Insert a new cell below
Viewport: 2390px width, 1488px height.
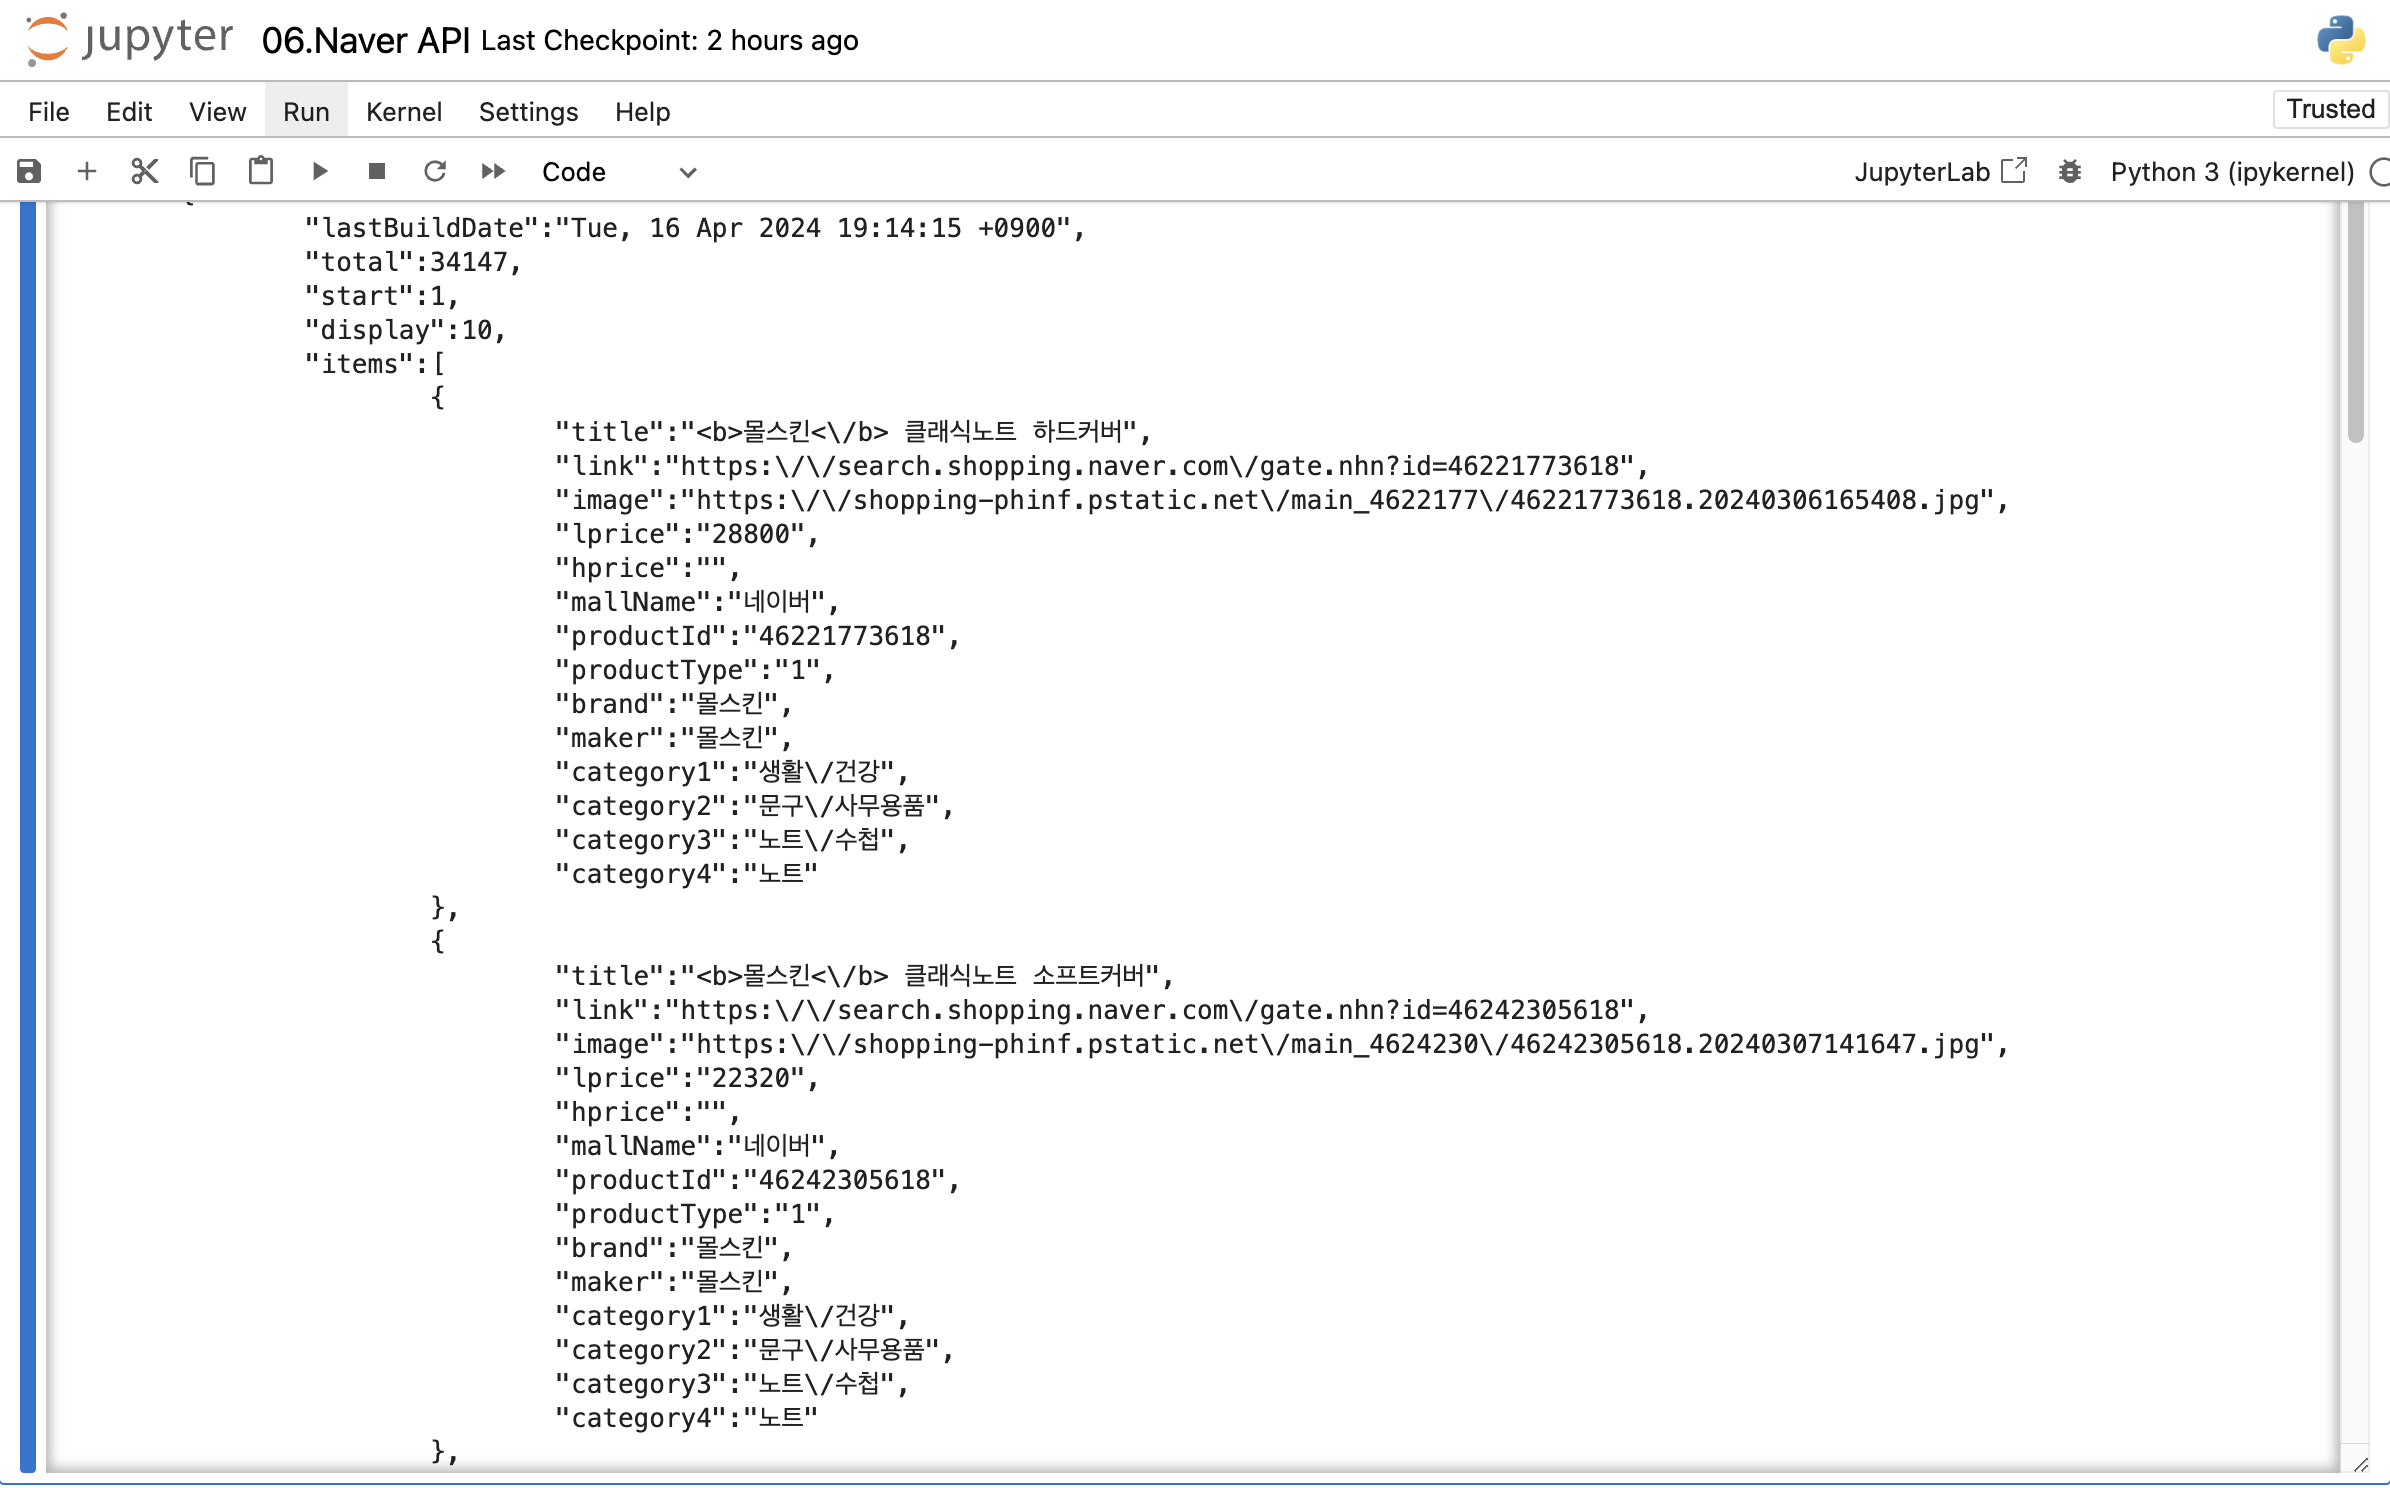point(87,171)
